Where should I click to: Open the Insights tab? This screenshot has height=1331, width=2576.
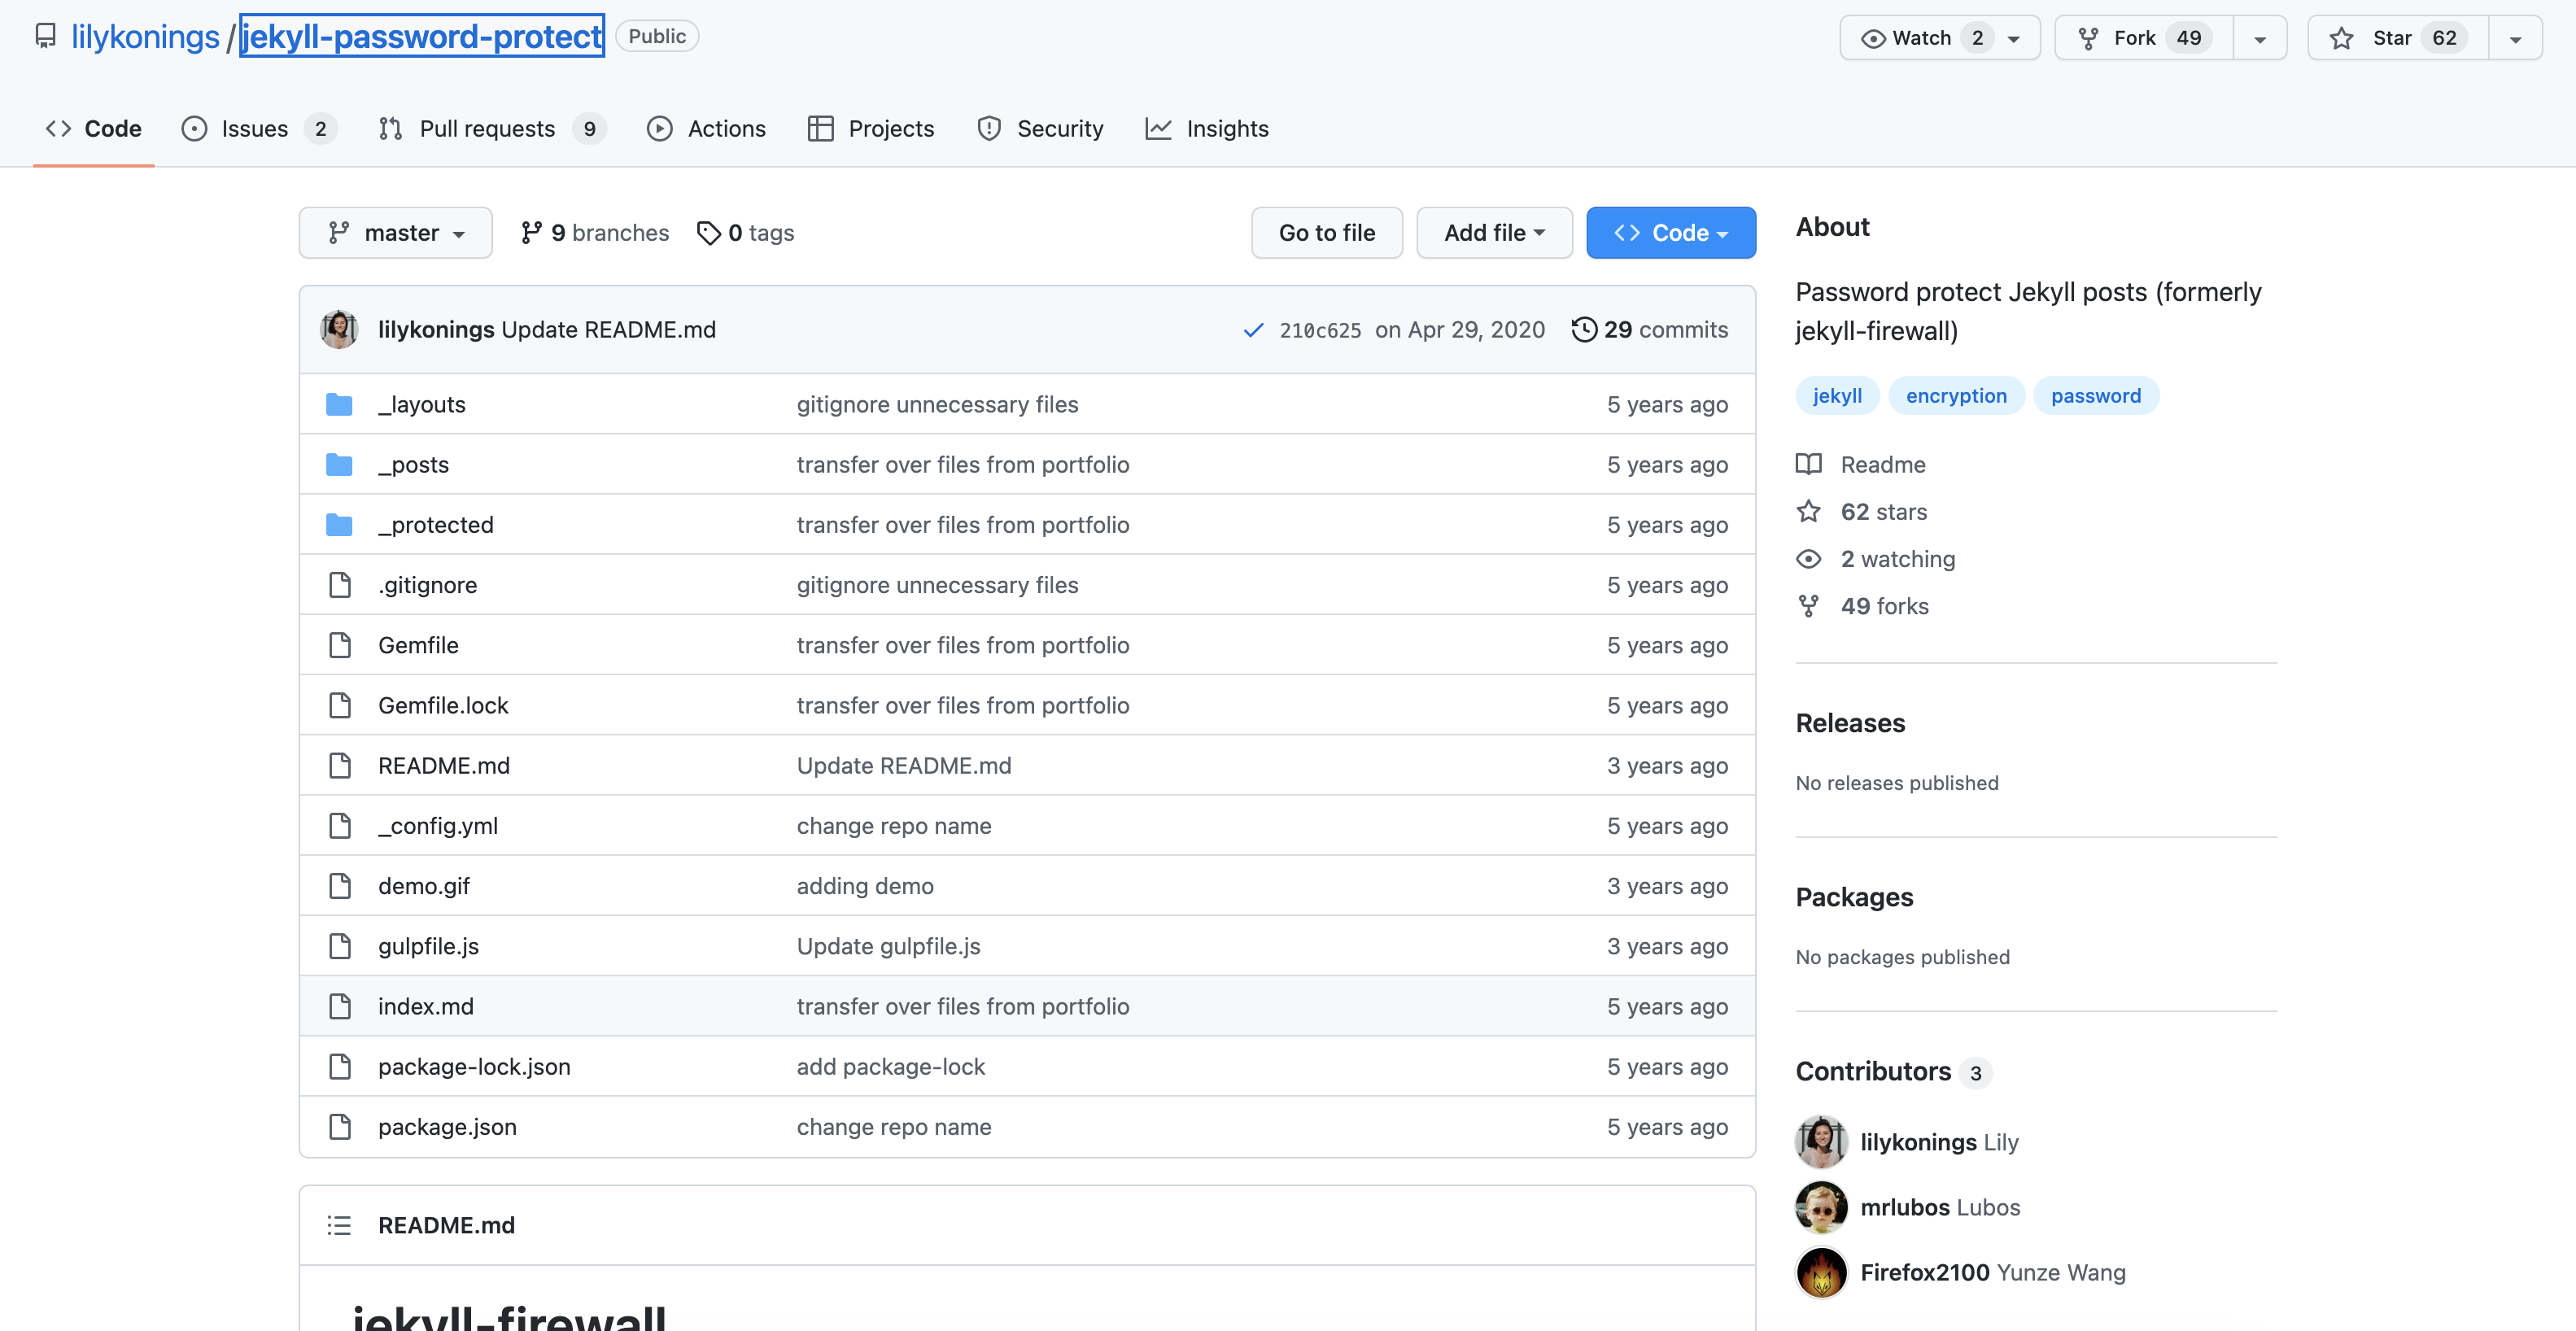pos(1207,129)
